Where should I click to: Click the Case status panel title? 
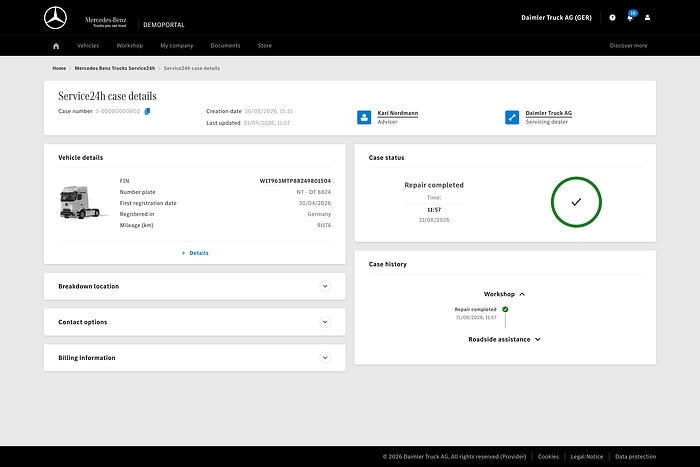click(387, 158)
